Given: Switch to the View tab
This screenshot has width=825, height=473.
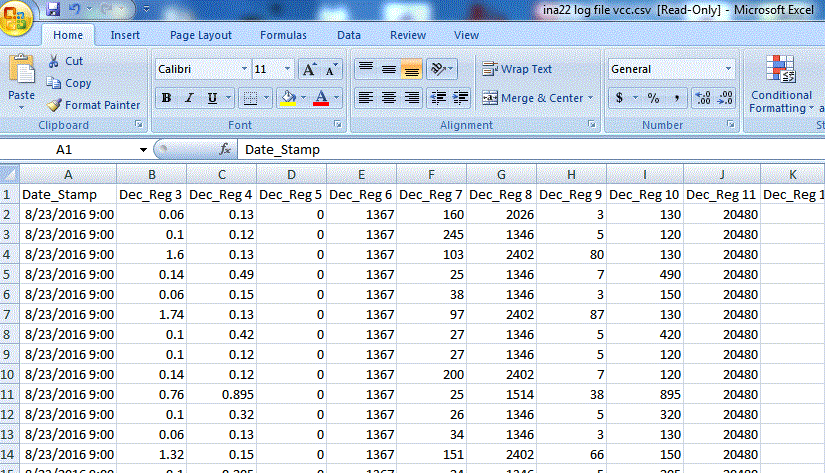Looking at the screenshot, I should coord(466,35).
